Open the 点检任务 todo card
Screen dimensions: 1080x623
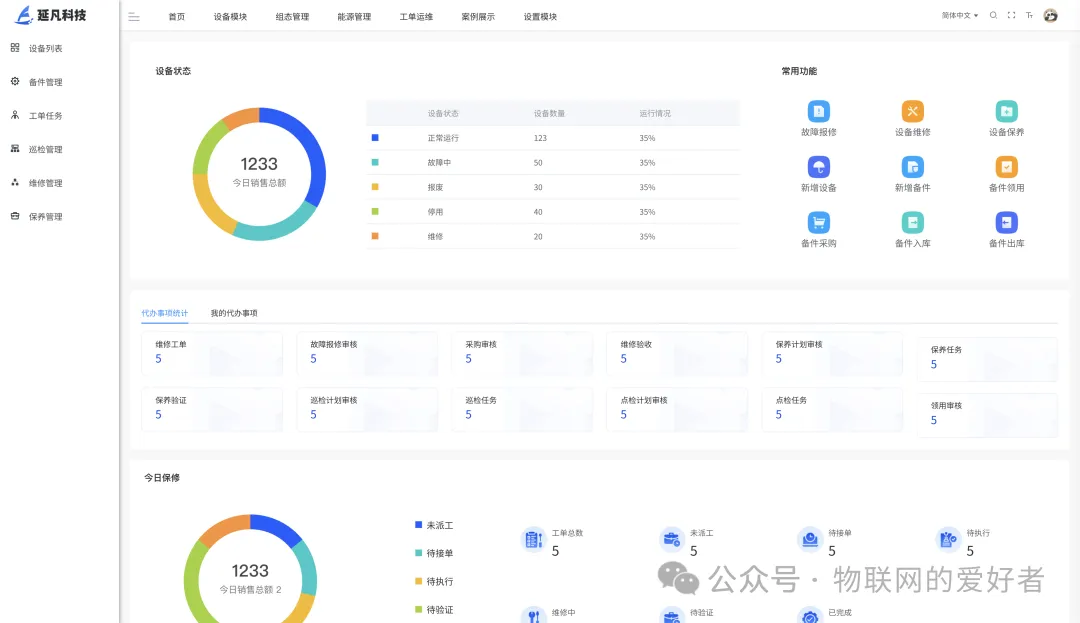[832, 410]
